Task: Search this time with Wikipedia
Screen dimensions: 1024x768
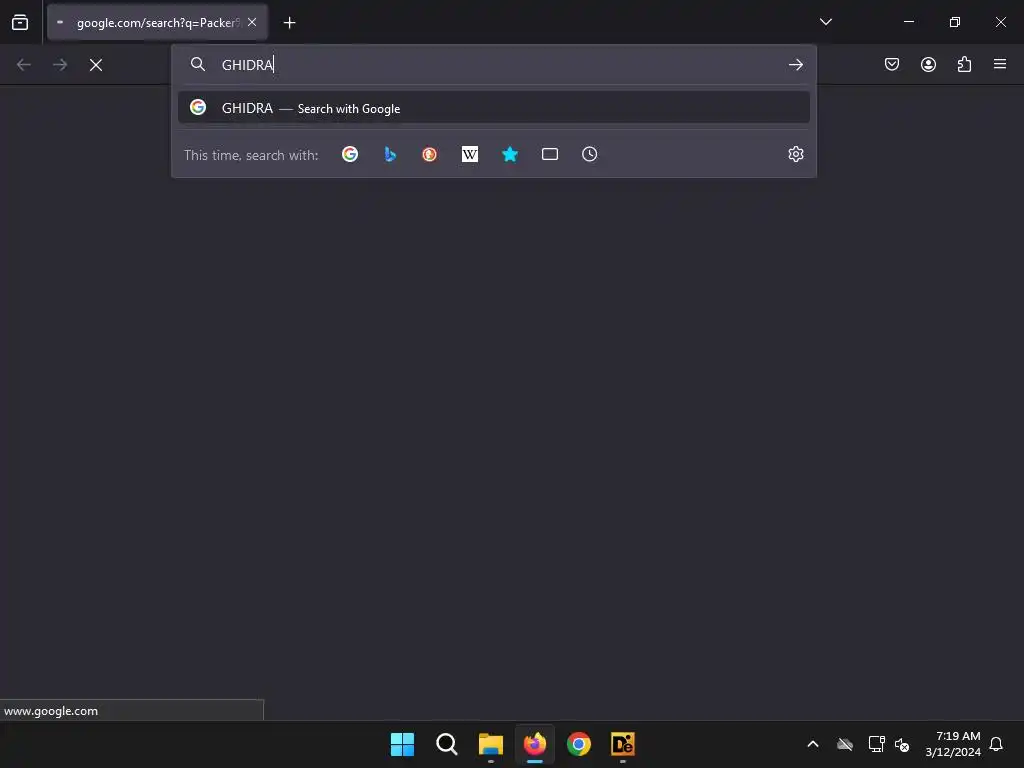Action: coord(470,154)
